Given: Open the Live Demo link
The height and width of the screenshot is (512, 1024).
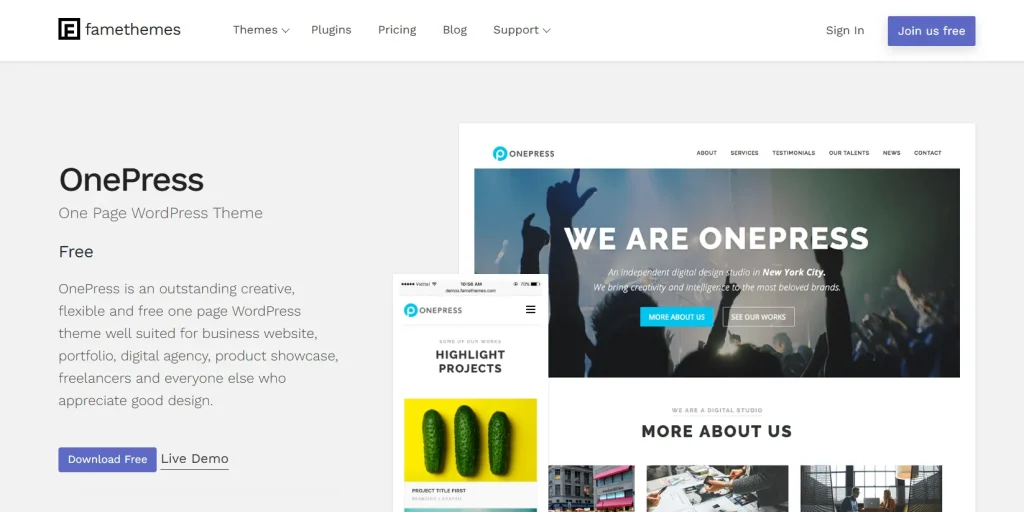Looking at the screenshot, I should (x=195, y=458).
